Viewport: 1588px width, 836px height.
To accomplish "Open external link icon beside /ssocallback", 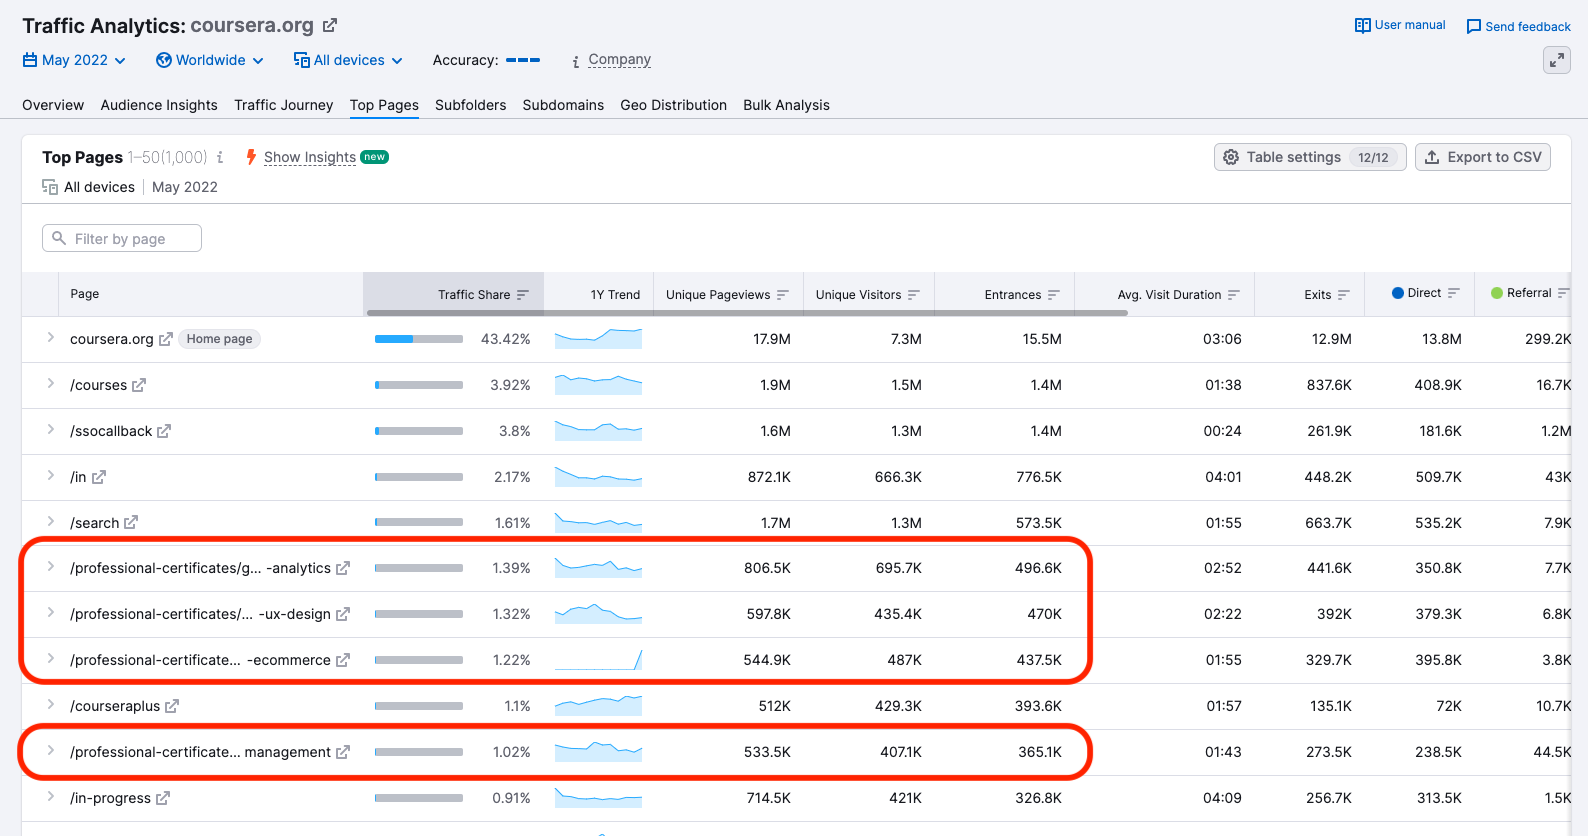I will point(164,431).
